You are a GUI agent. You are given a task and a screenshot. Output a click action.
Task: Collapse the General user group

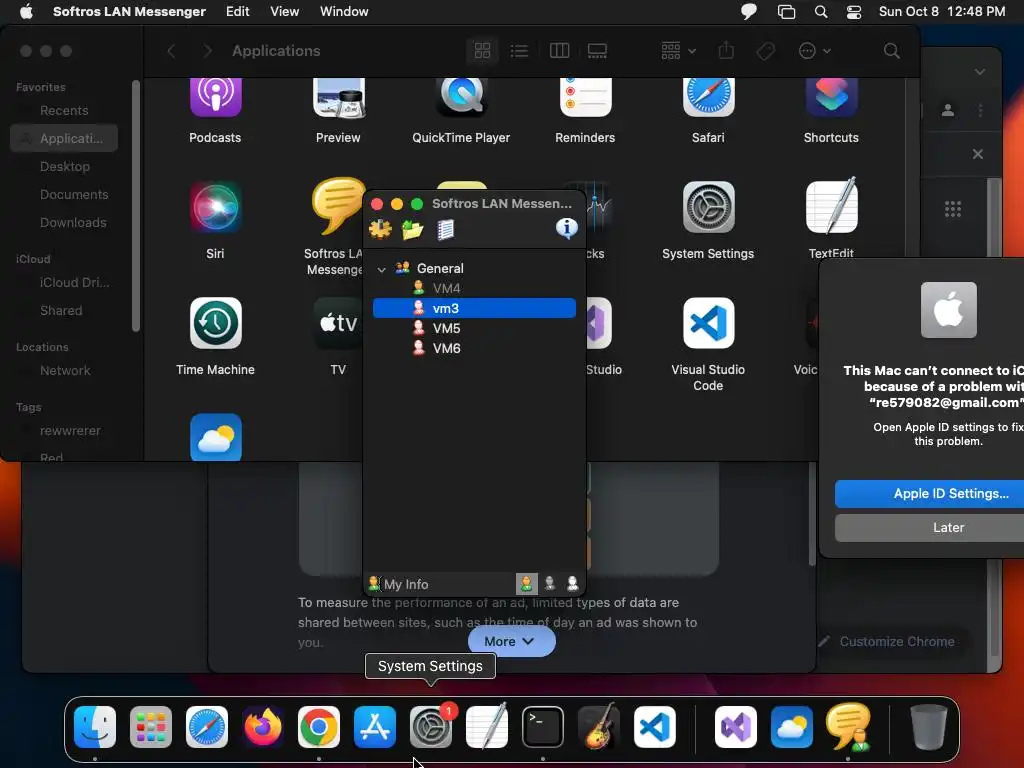pyautogui.click(x=381, y=269)
